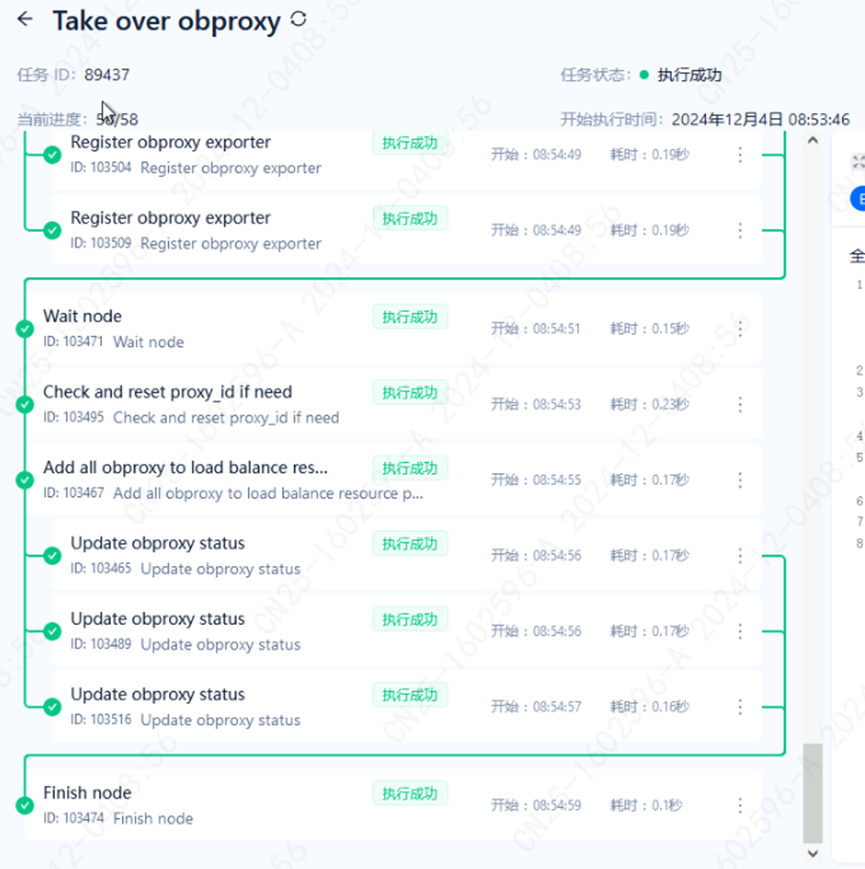865x869 pixels.
Task: Open the three-dot menu on the Finish node row
Action: coord(740,805)
